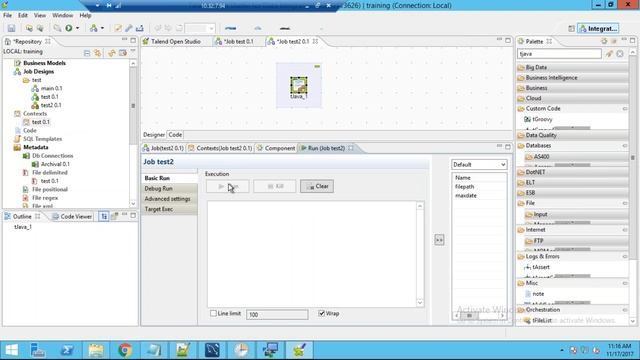Click the Create Job icon in the toolbar
The image size is (640, 360).
click(93, 28)
